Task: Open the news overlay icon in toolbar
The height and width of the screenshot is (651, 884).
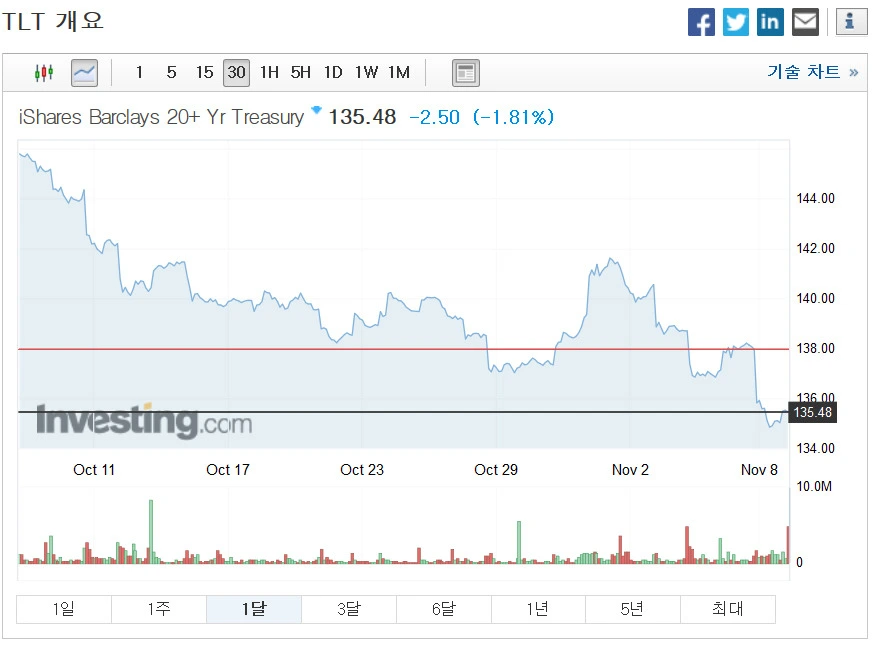Action: (x=466, y=73)
